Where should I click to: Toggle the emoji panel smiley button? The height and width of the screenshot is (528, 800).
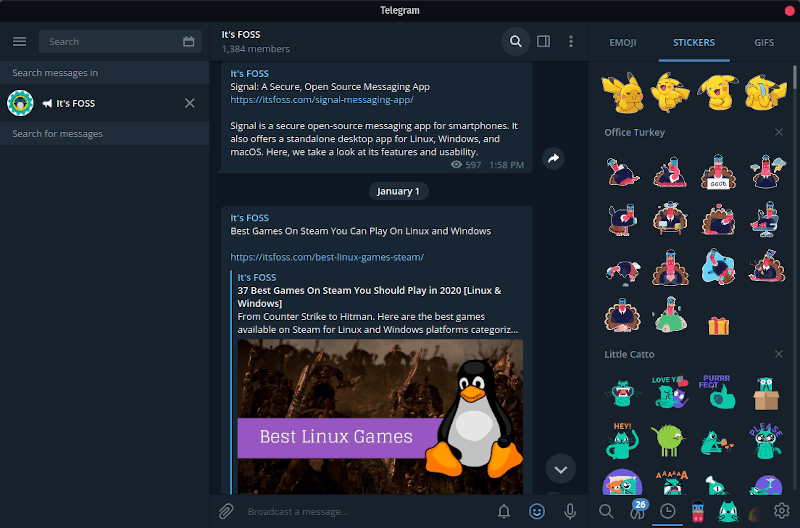tap(537, 511)
